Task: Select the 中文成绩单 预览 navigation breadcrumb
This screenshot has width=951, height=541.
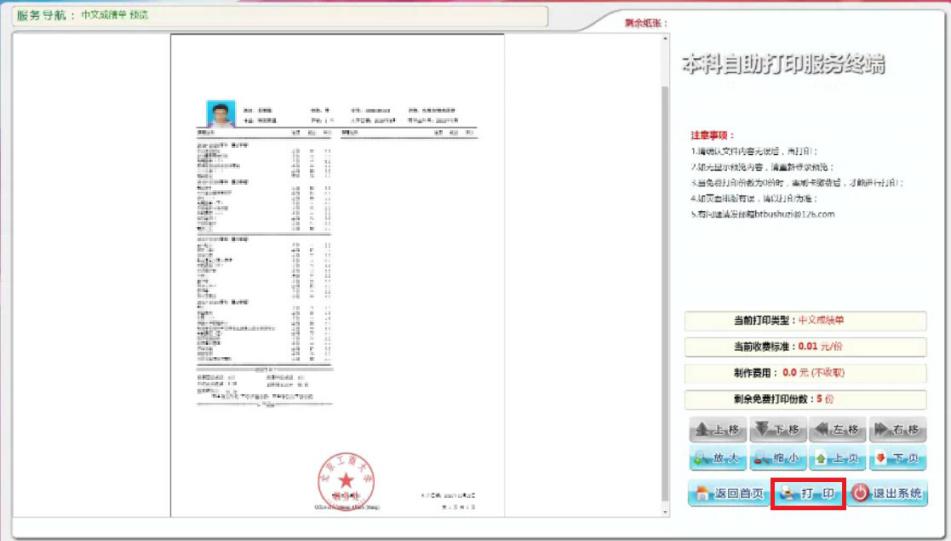Action: pyautogui.click(x=115, y=16)
